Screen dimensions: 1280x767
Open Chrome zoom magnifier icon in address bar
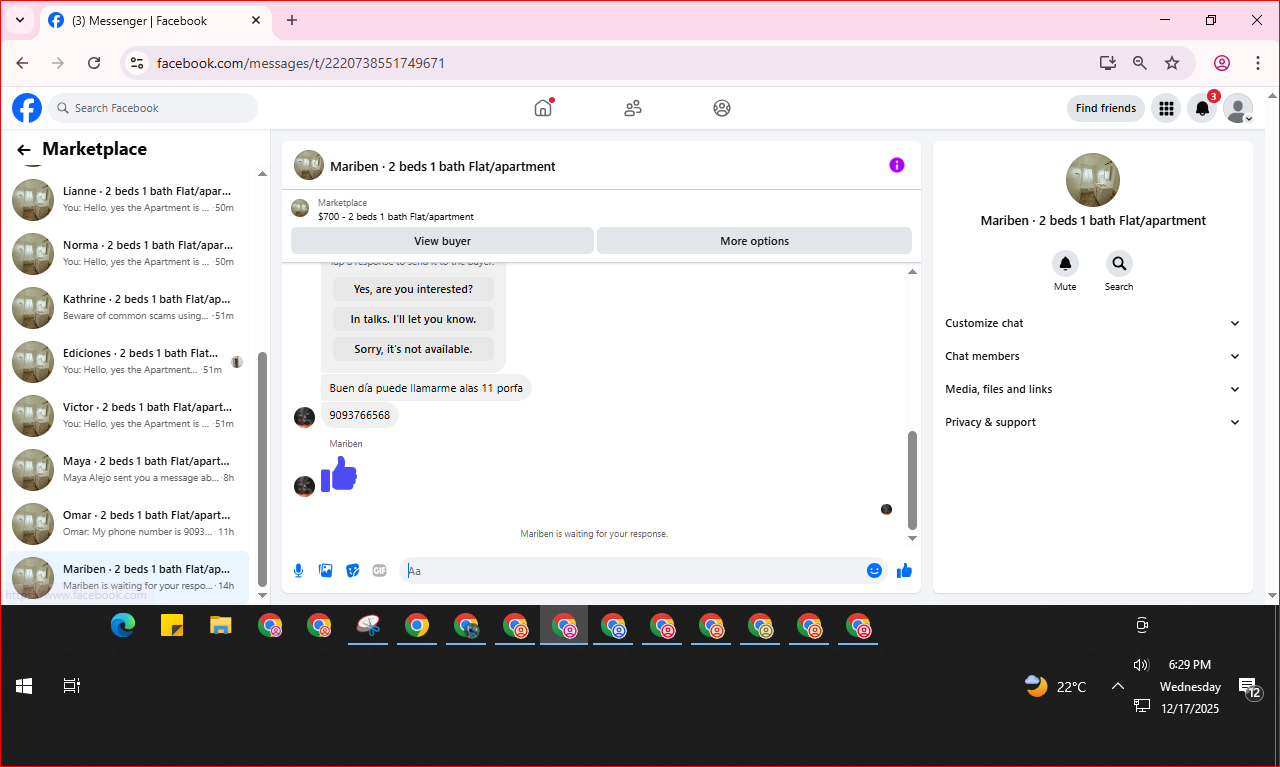(x=1140, y=63)
